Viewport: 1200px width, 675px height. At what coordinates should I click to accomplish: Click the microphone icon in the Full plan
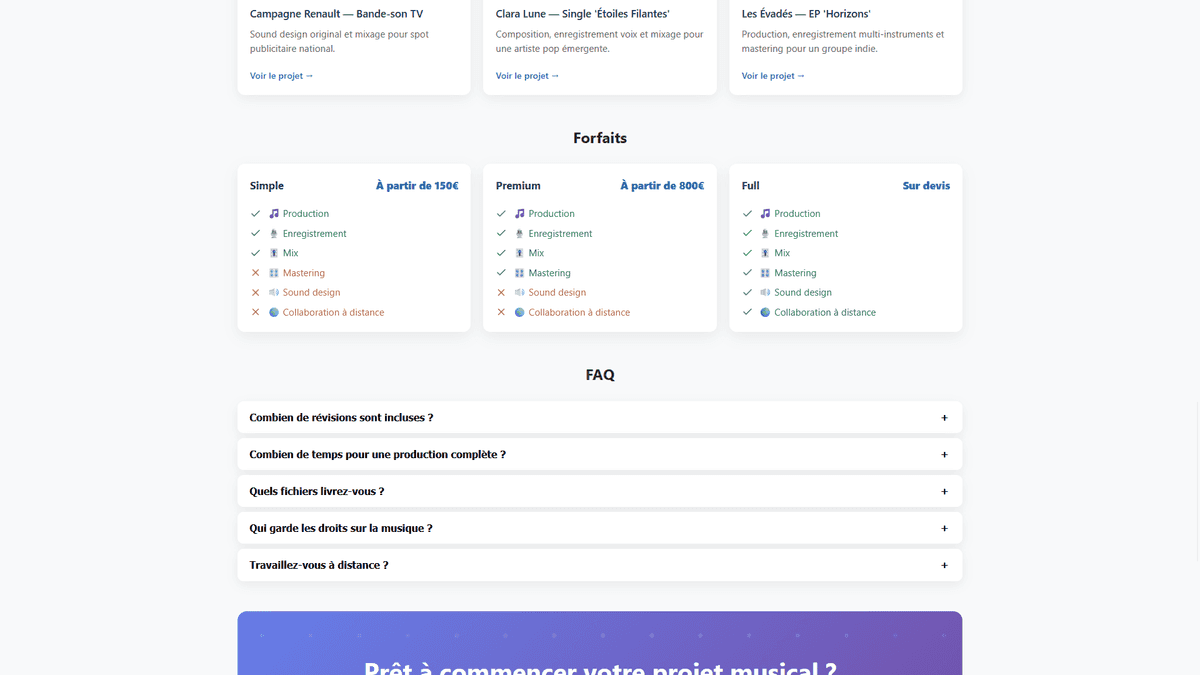tap(765, 233)
